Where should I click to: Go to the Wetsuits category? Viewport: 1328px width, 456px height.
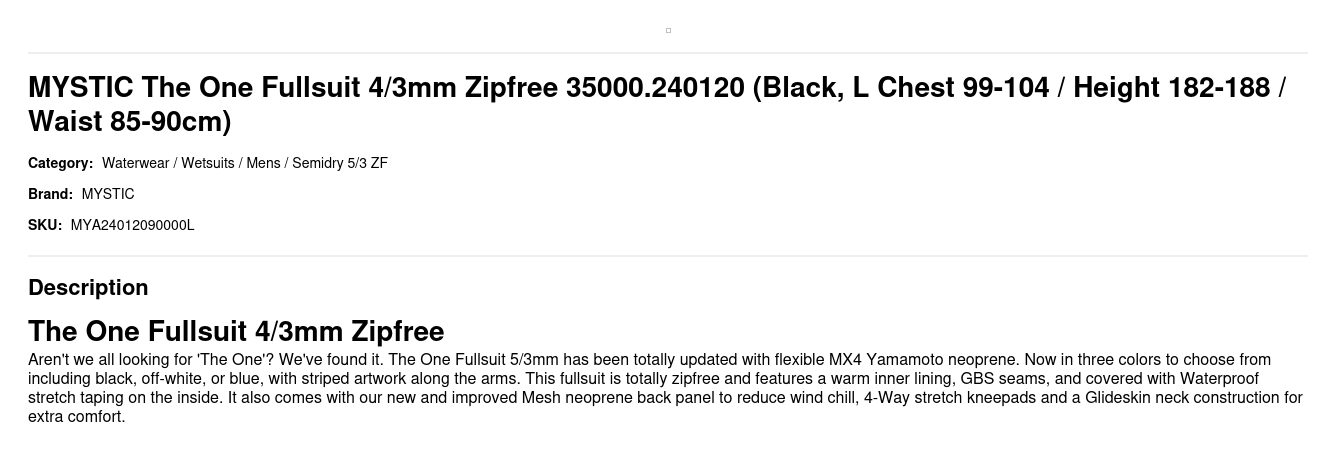pyautogui.click(x=207, y=163)
